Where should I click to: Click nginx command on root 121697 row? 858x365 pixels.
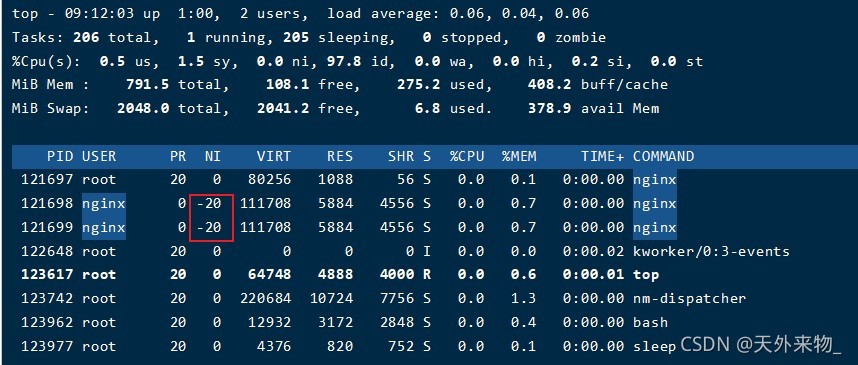point(655,179)
